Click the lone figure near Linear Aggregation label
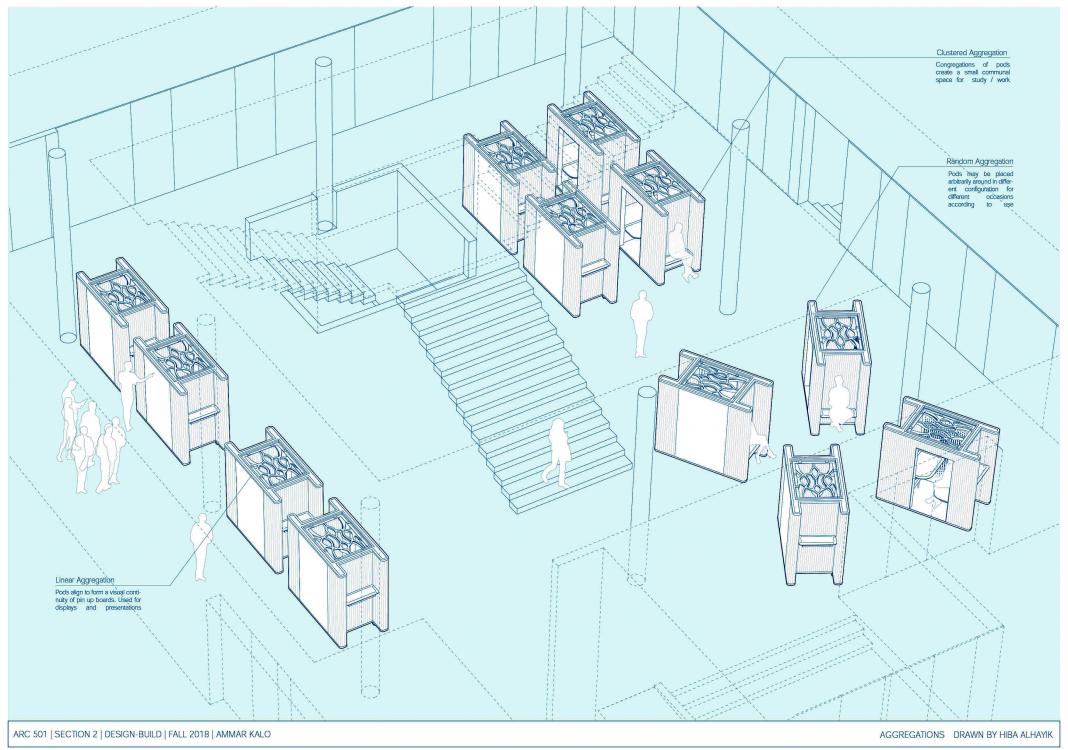This screenshot has height=750, width=1068. tap(200, 547)
